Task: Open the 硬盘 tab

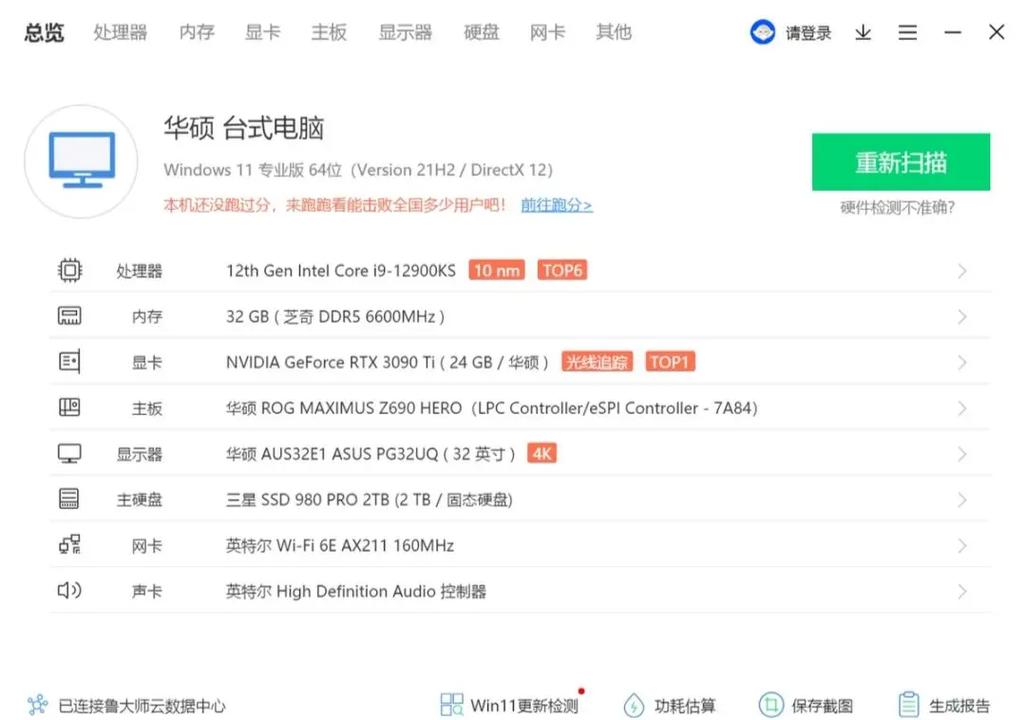Action: tap(481, 32)
